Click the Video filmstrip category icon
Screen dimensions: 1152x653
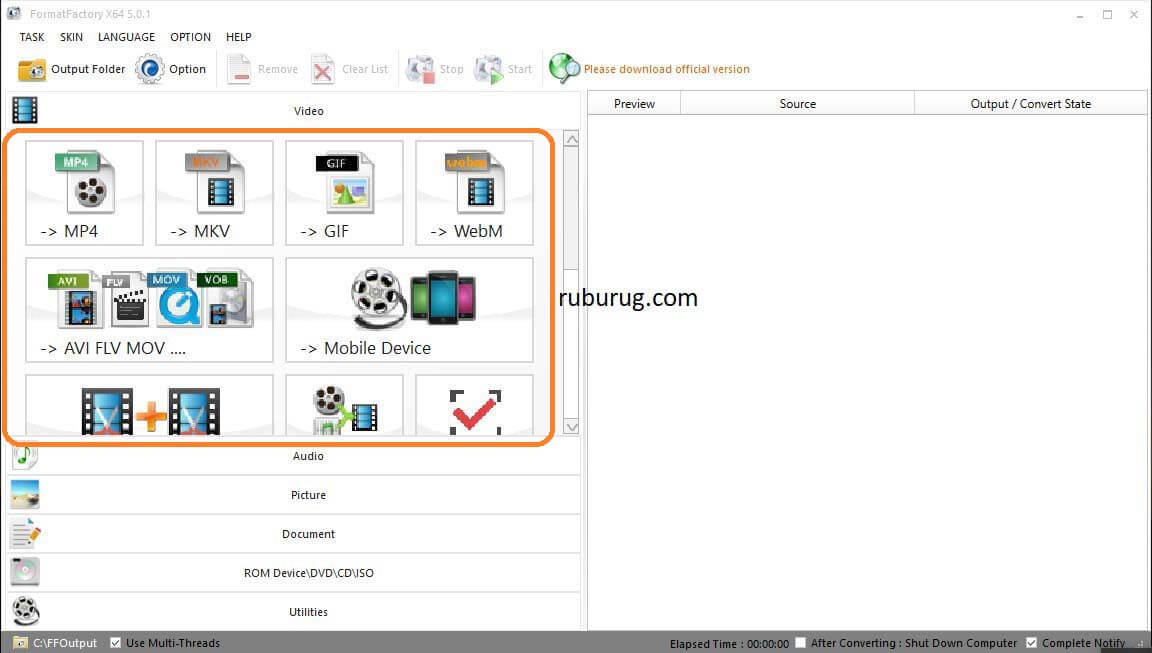coord(25,110)
